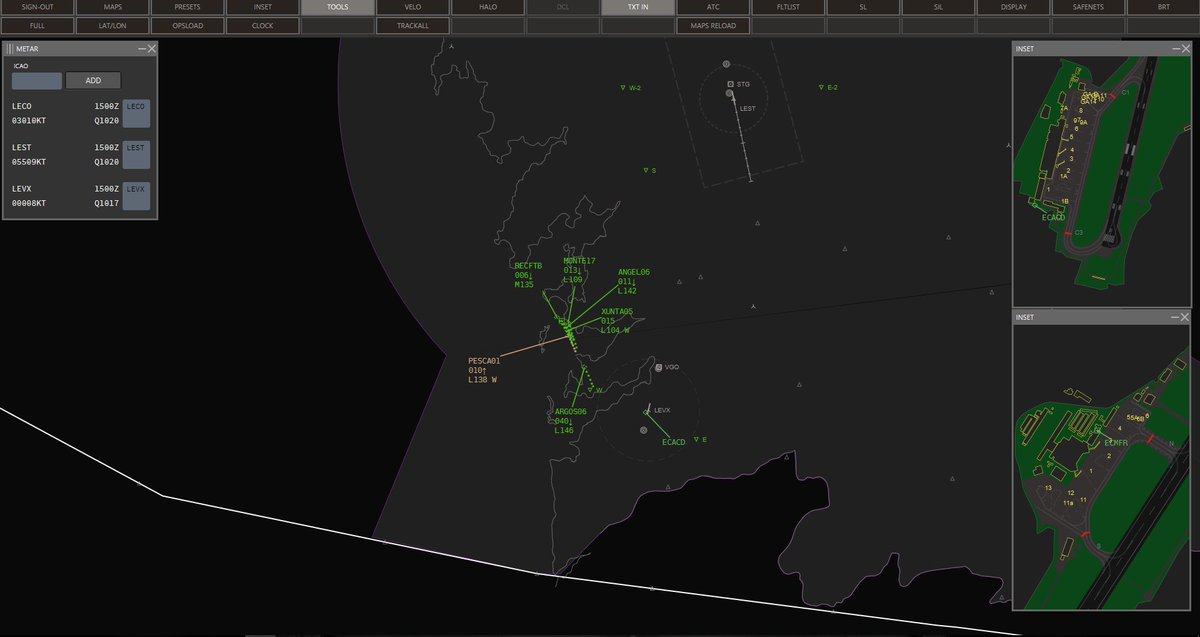Toggle the TOOLS panel button
The width and height of the screenshot is (1200, 637).
[337, 7]
